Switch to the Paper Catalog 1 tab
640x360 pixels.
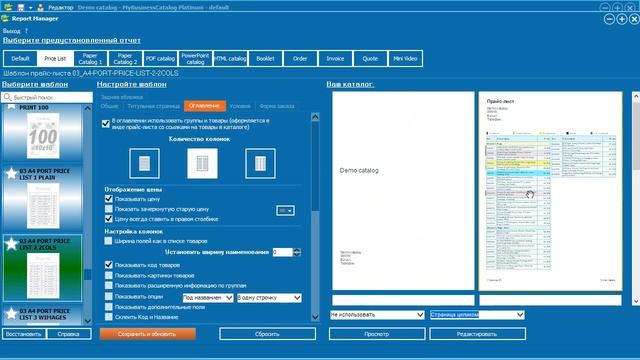pos(90,59)
